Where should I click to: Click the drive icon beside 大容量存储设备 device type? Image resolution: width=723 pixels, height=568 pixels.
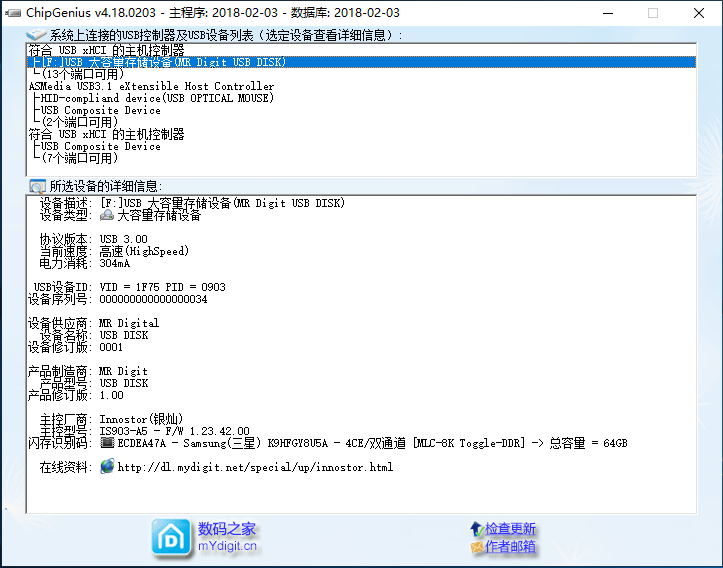[x=107, y=215]
